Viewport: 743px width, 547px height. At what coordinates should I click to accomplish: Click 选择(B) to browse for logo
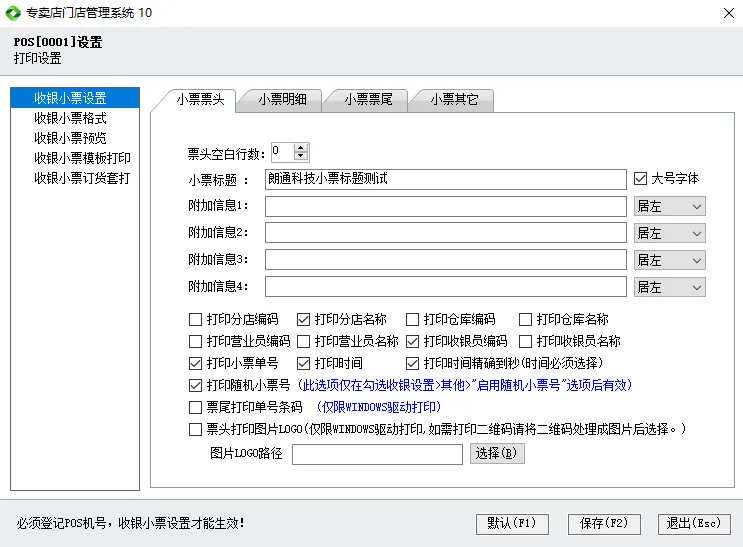coord(497,453)
